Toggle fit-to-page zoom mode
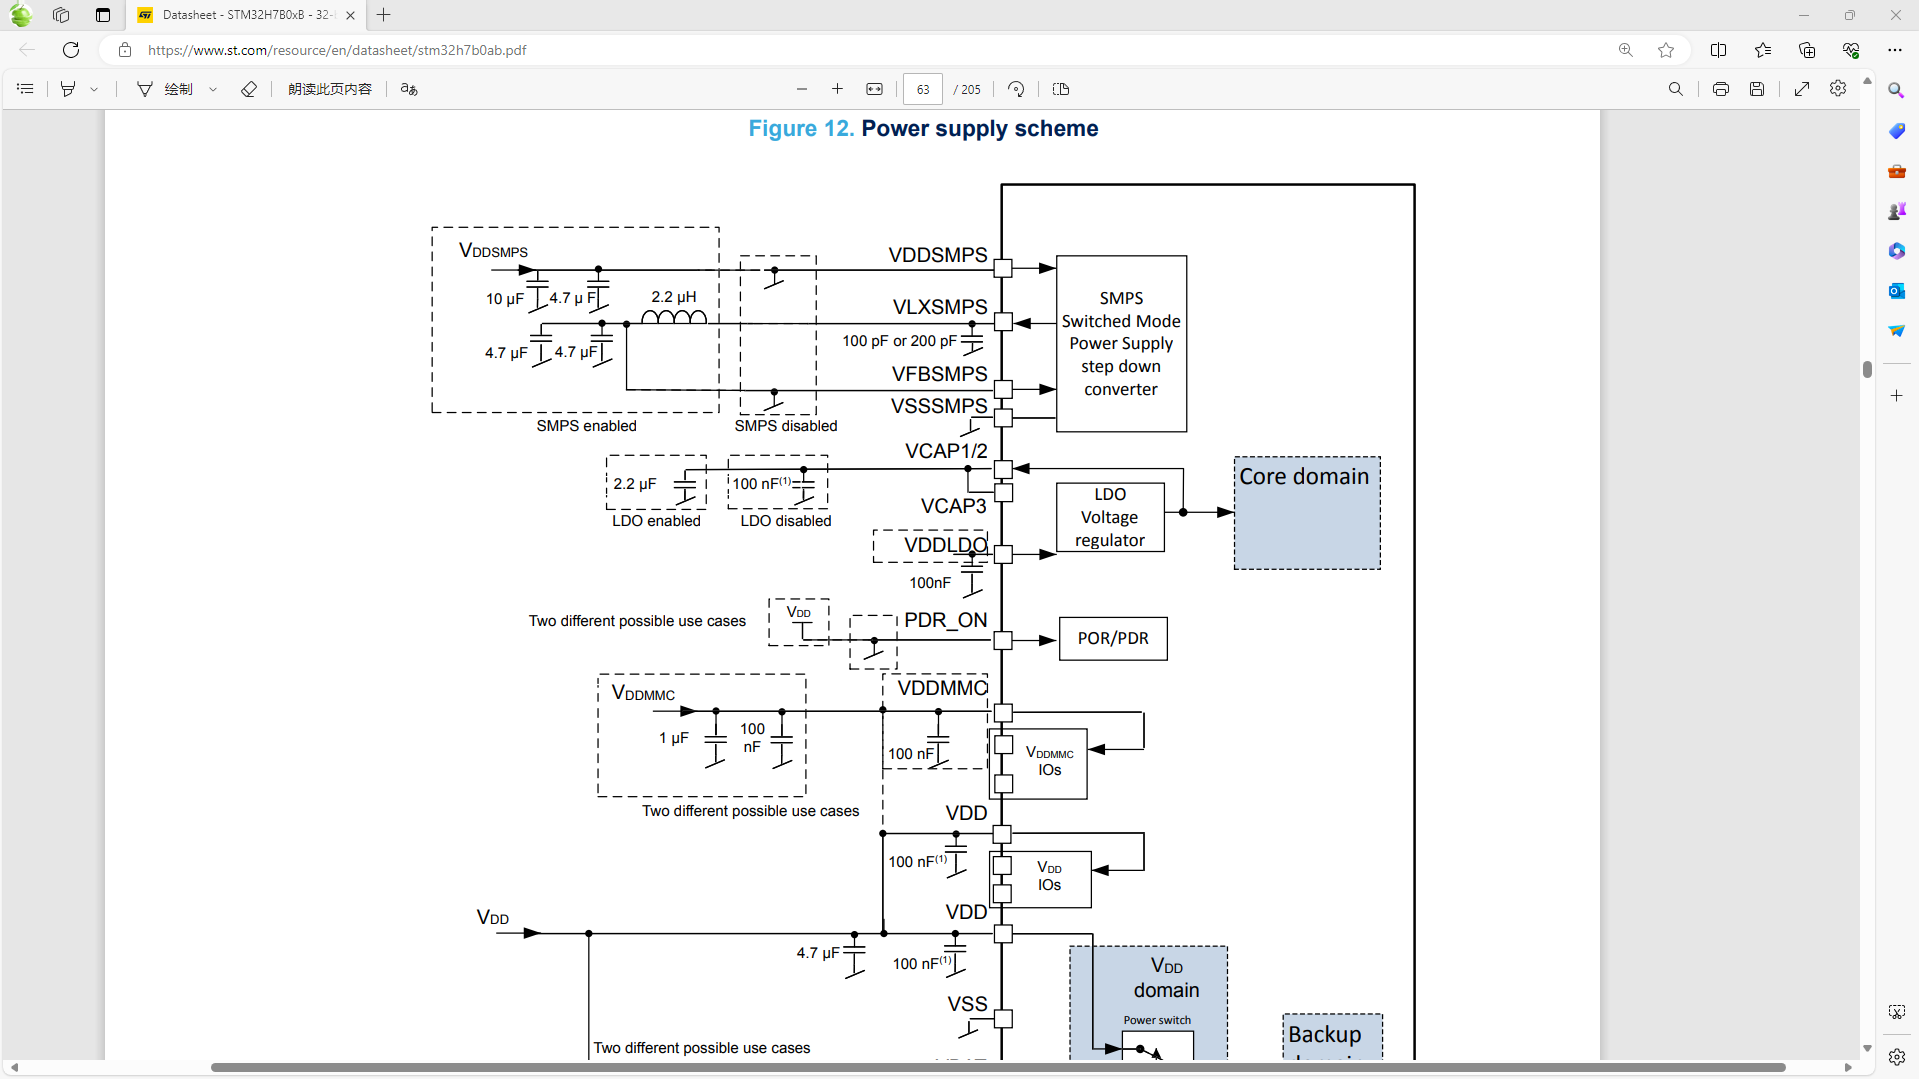 click(874, 89)
